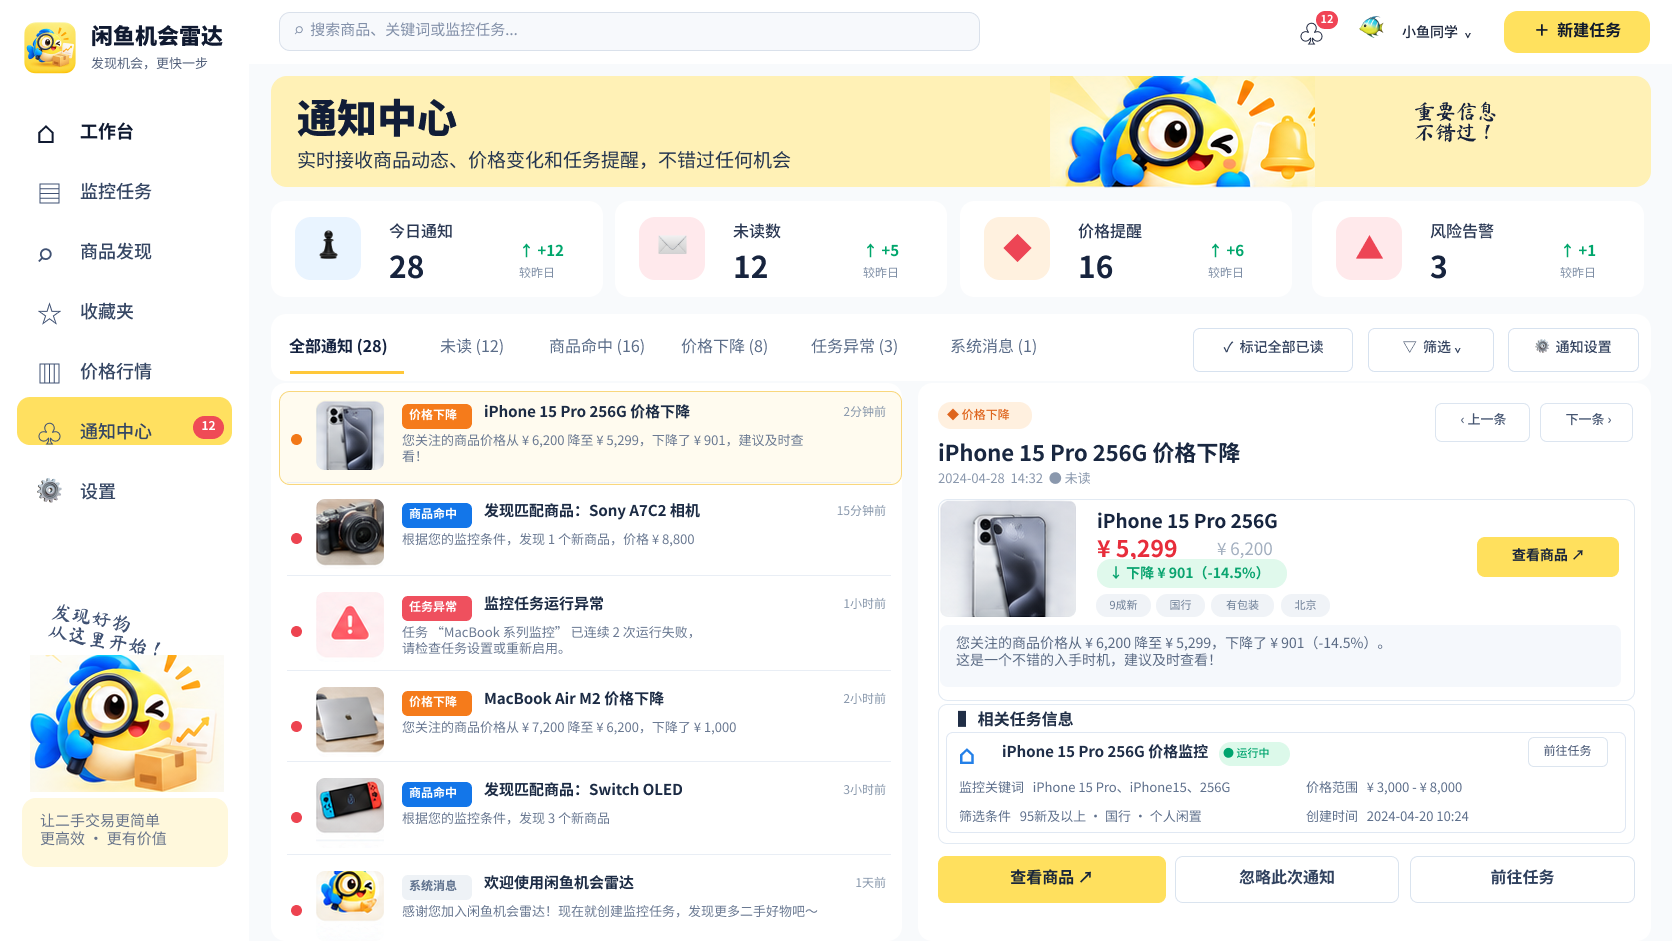Click the 前往任务 small button in task card
Image resolution: width=1672 pixels, height=941 pixels.
1567,751
